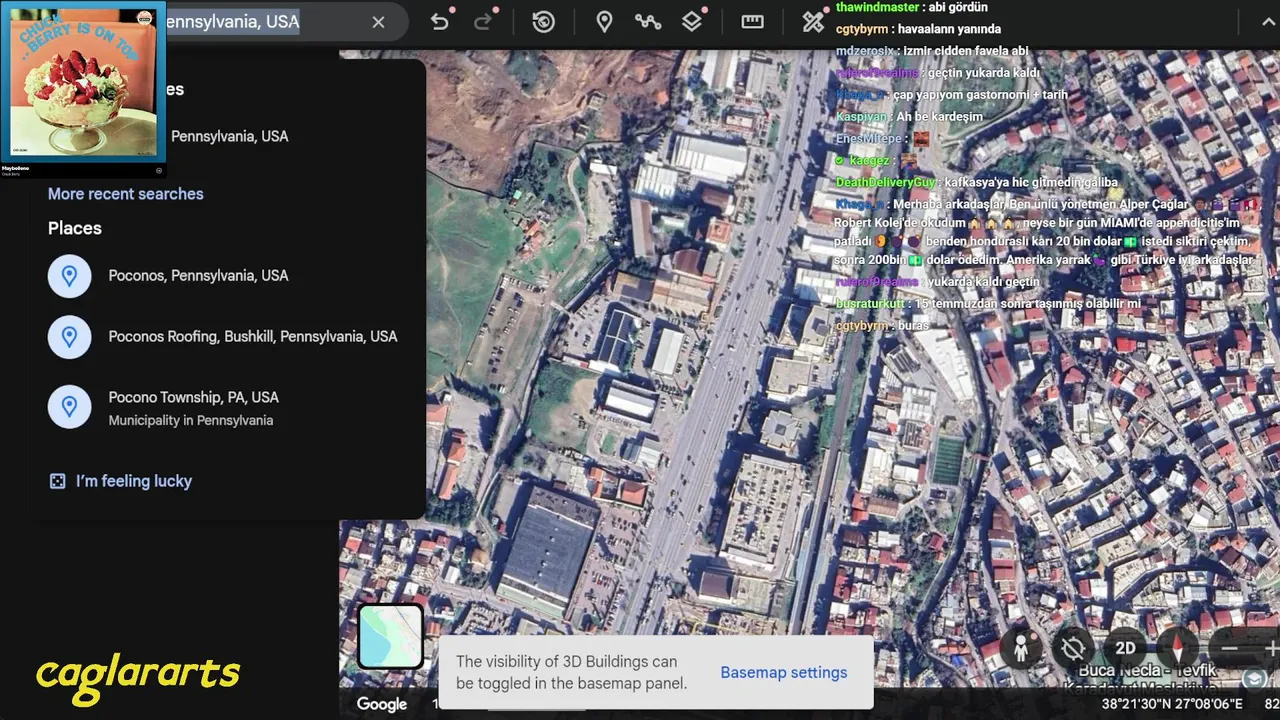1280x720 pixels.
Task: Click the rotate view reset icon
Action: (x=1073, y=648)
